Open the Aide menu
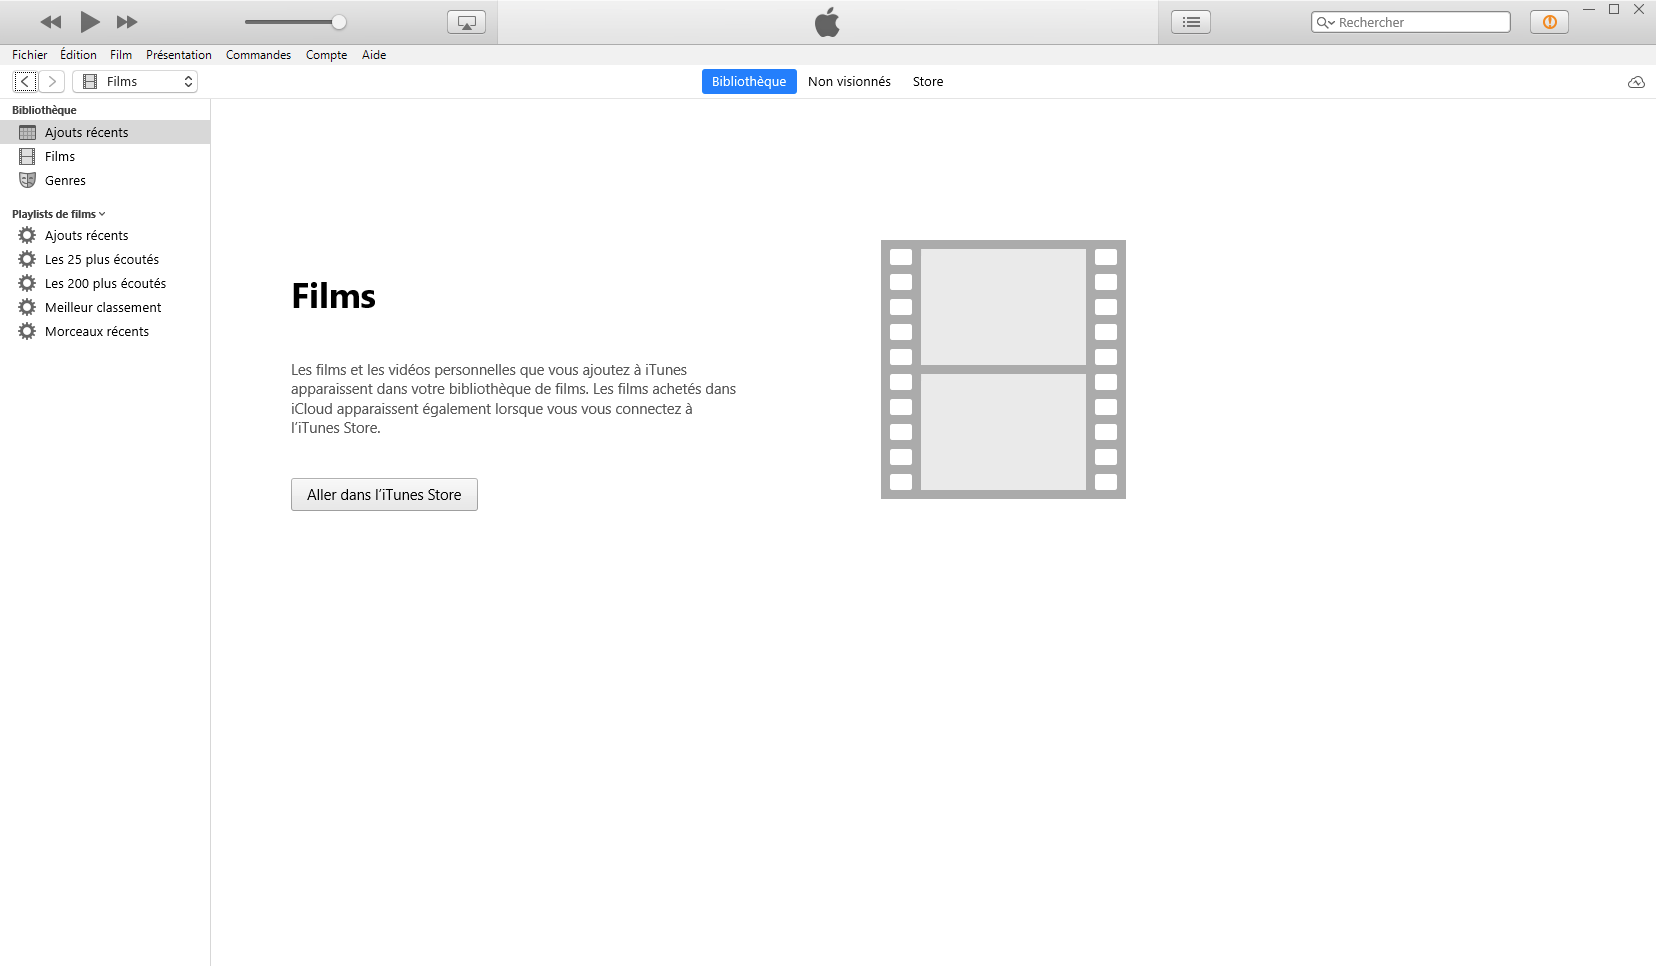Viewport: 1656px width, 966px height. (374, 55)
